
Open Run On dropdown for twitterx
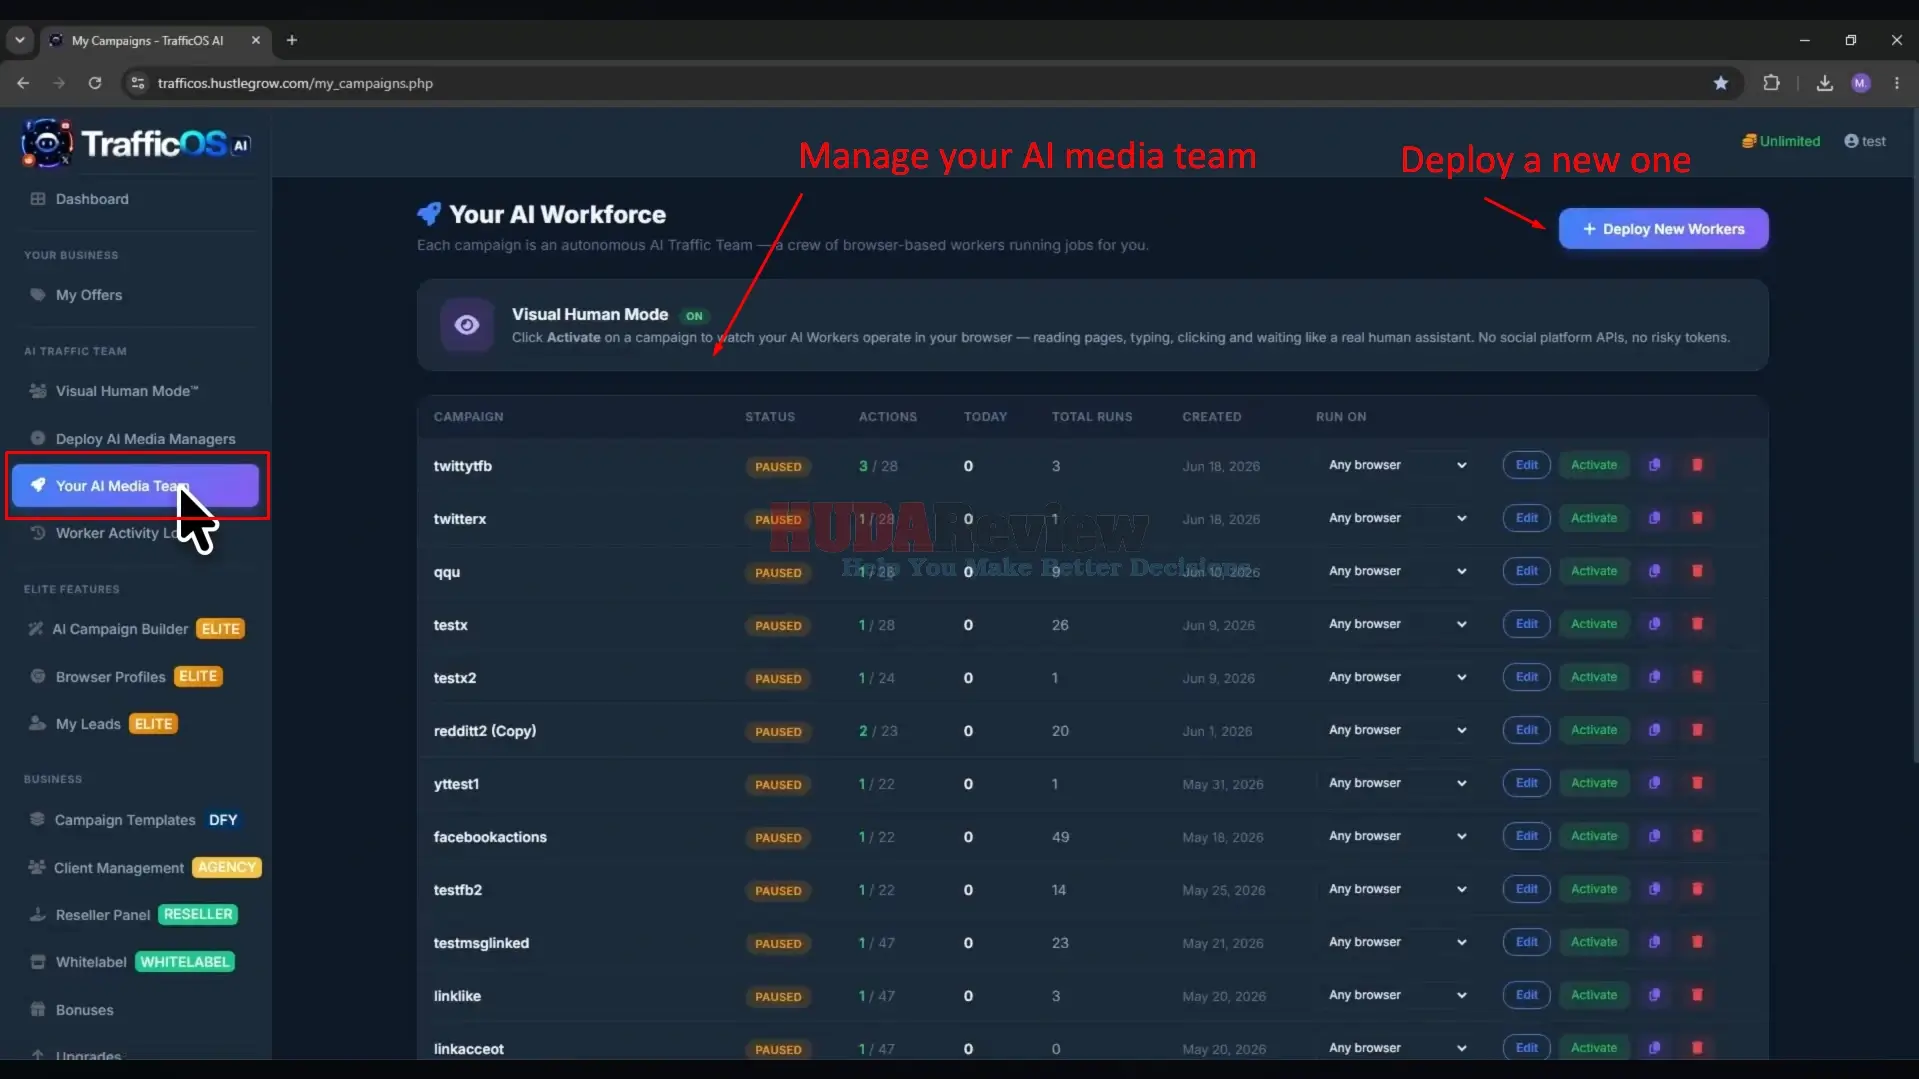click(1397, 518)
